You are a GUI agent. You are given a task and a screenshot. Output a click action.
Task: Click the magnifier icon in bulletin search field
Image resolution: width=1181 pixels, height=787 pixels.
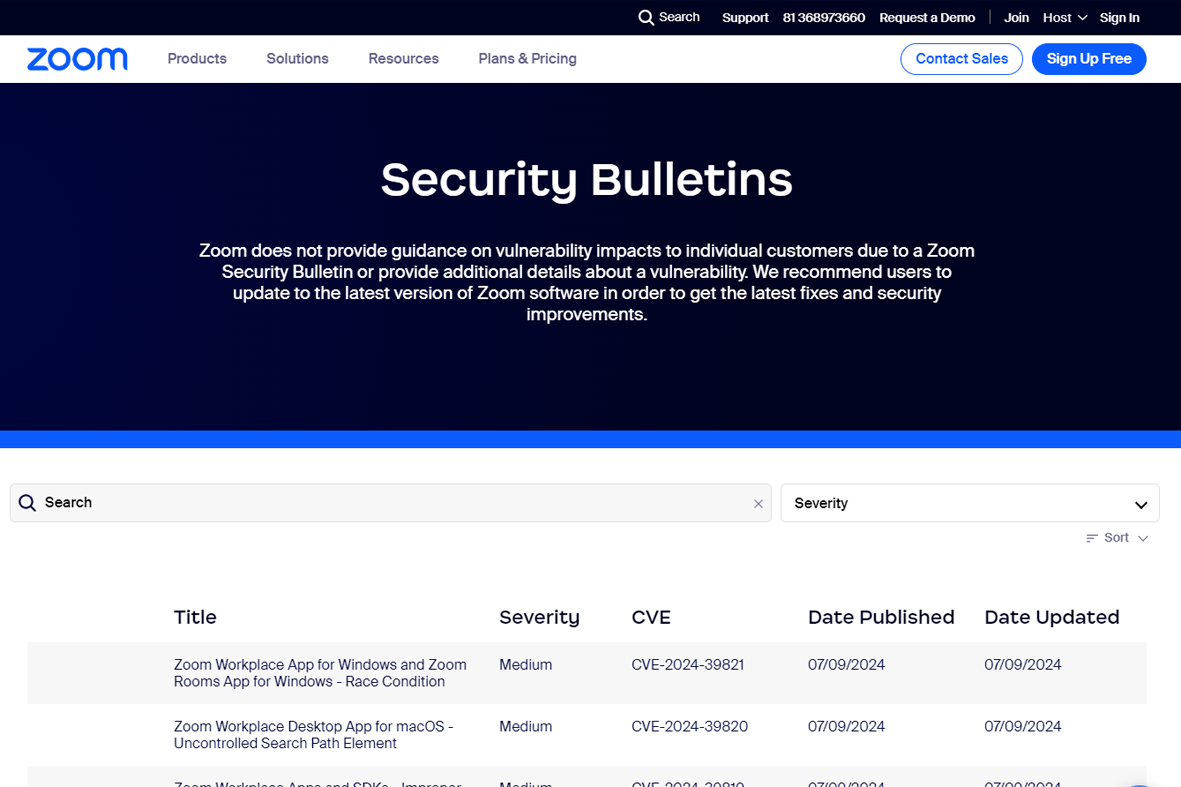(x=27, y=503)
